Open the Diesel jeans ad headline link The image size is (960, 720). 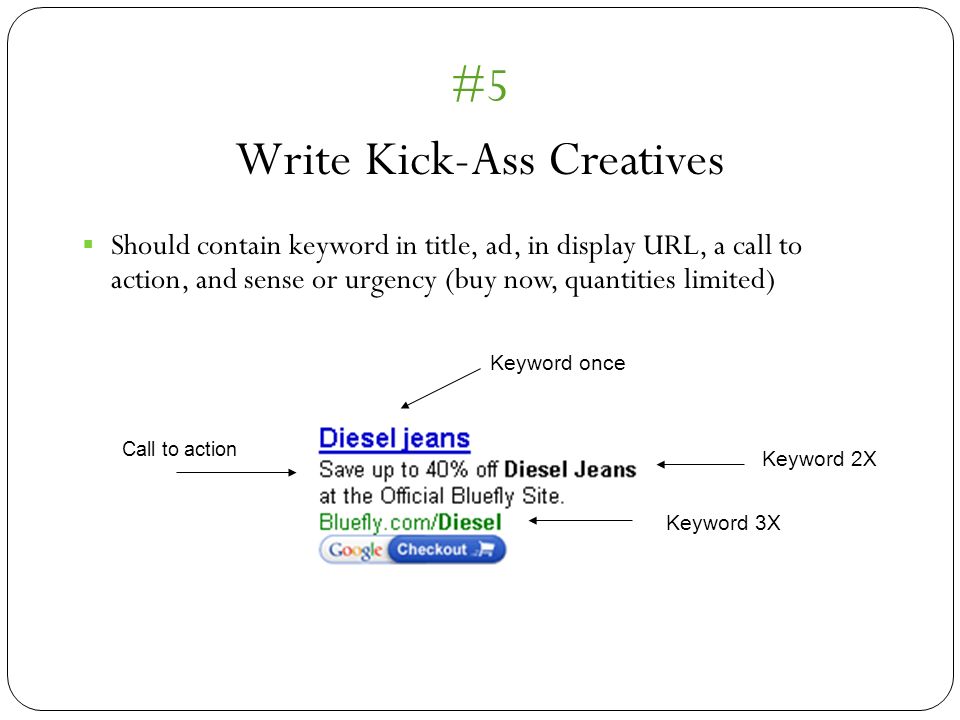tap(394, 438)
